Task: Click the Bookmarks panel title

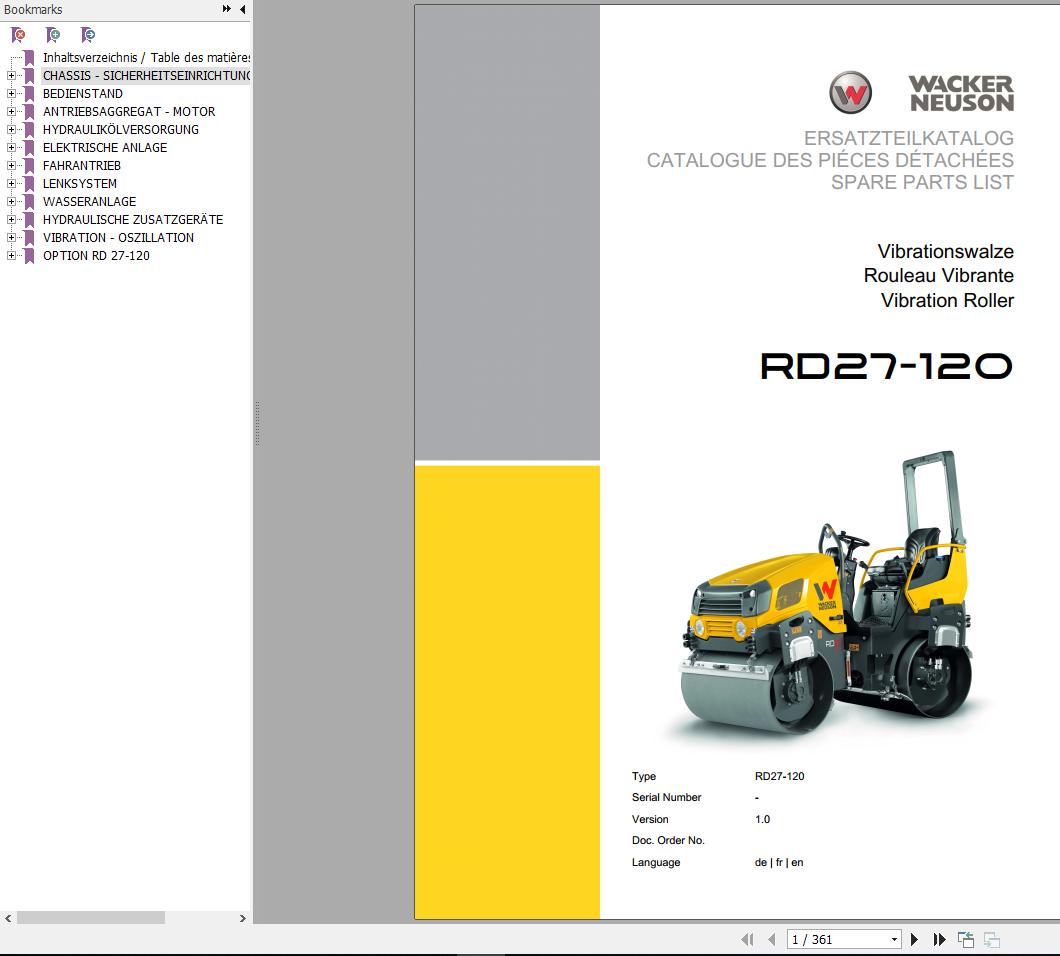Action: 33,9
